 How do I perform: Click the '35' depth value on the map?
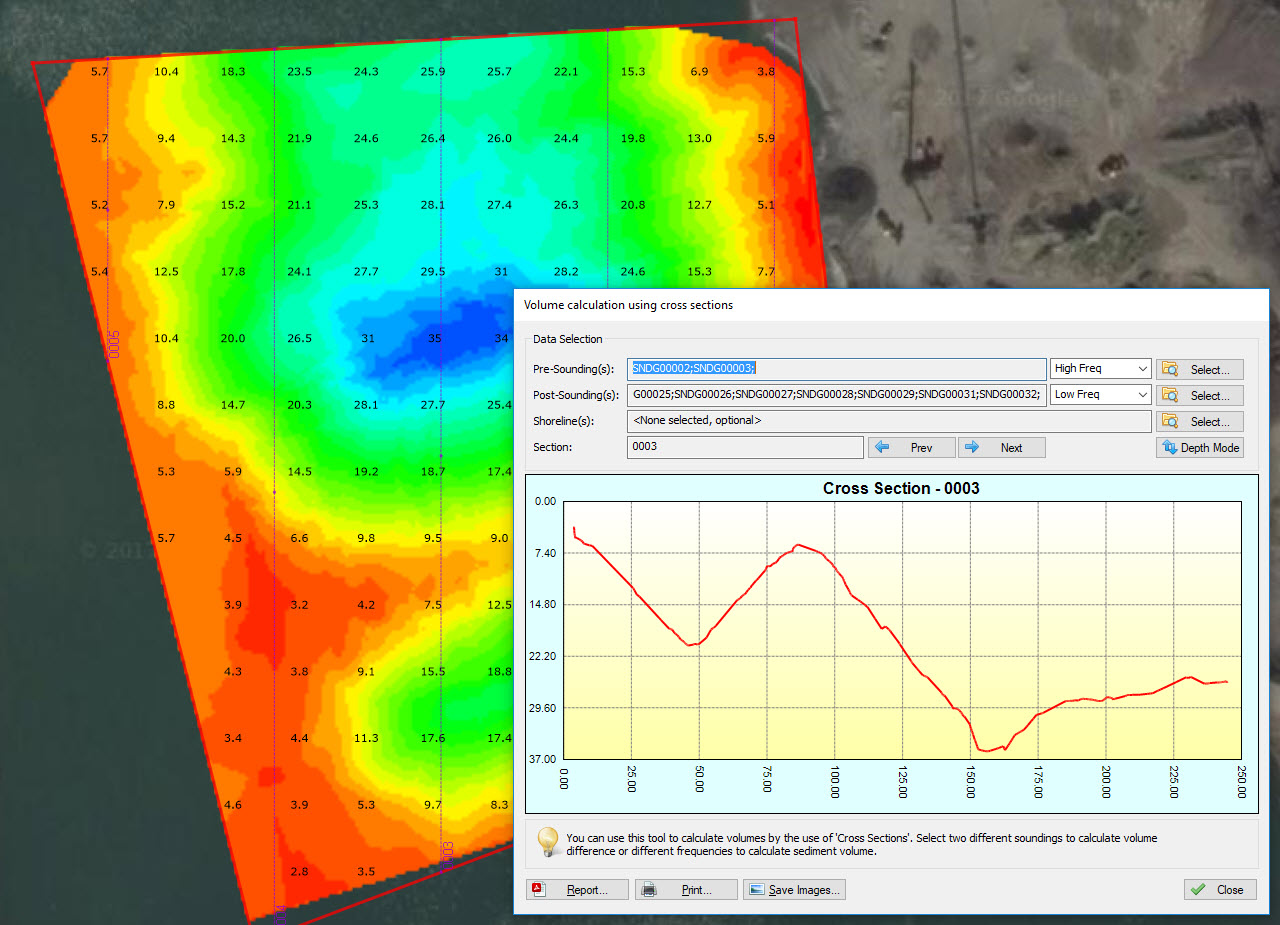click(435, 339)
